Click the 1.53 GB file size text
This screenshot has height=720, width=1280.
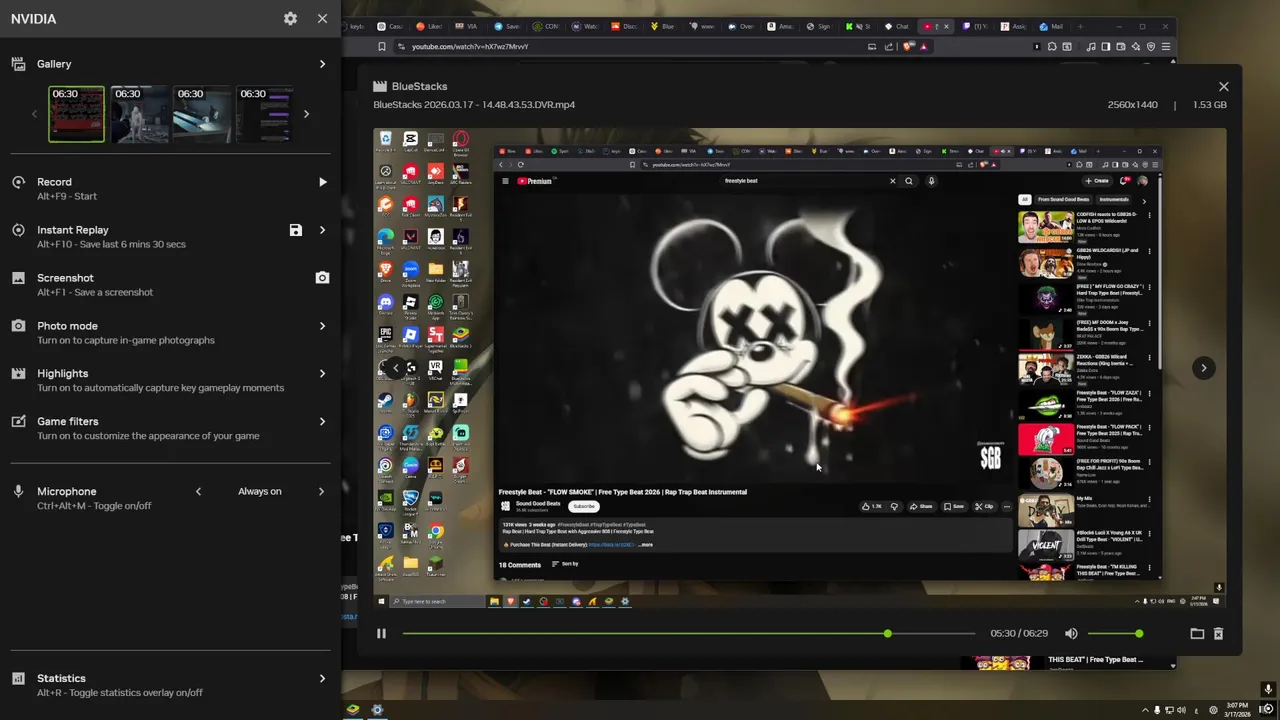[1209, 104]
